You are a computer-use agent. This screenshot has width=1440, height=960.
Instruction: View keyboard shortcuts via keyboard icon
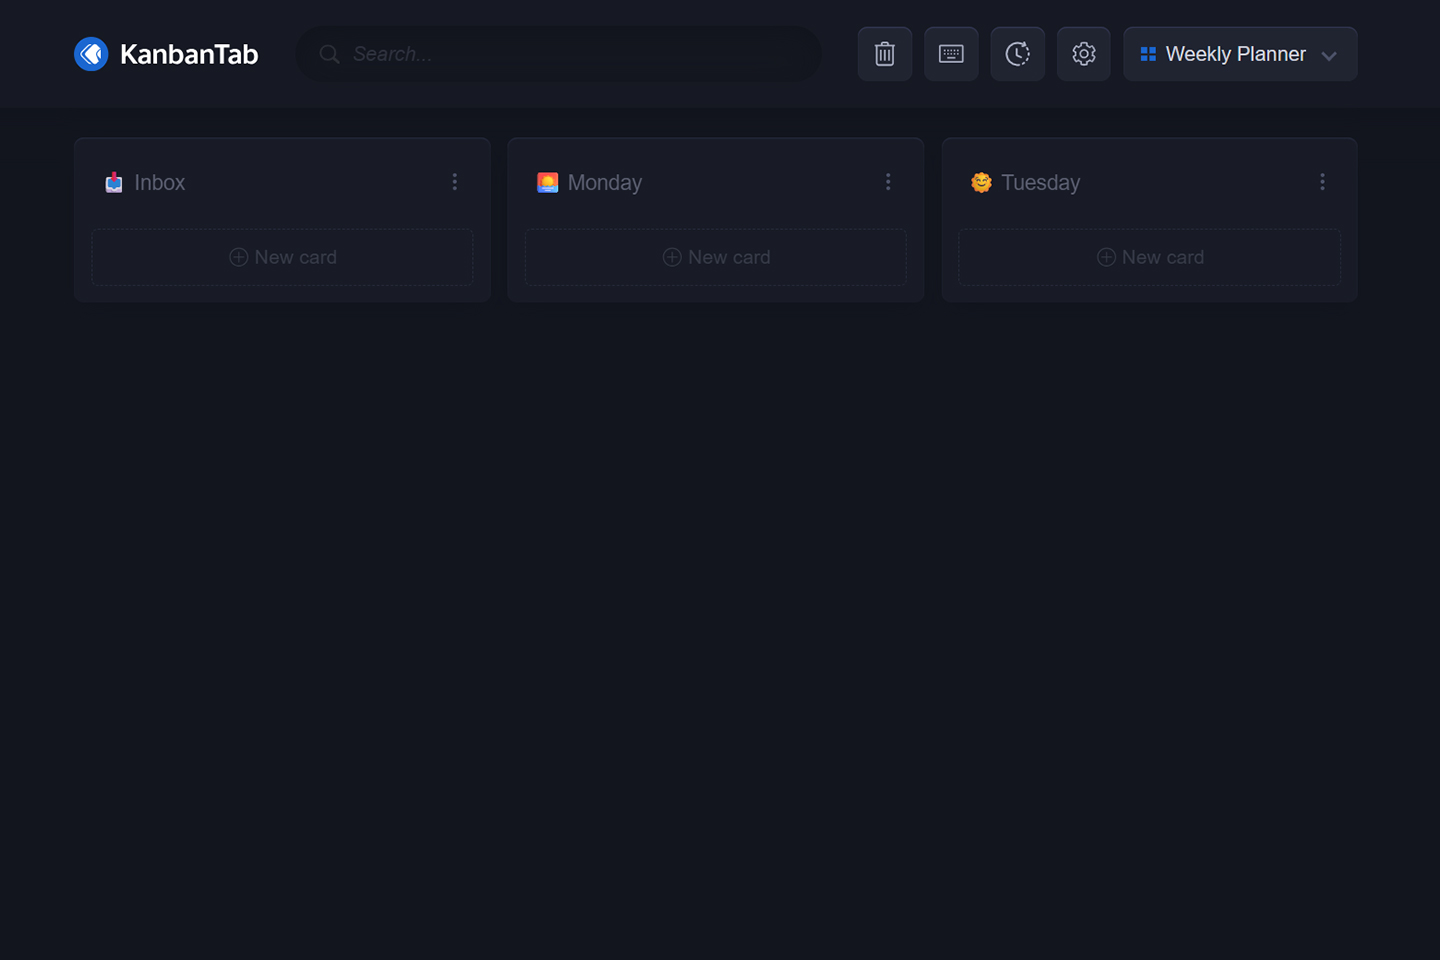click(x=950, y=54)
